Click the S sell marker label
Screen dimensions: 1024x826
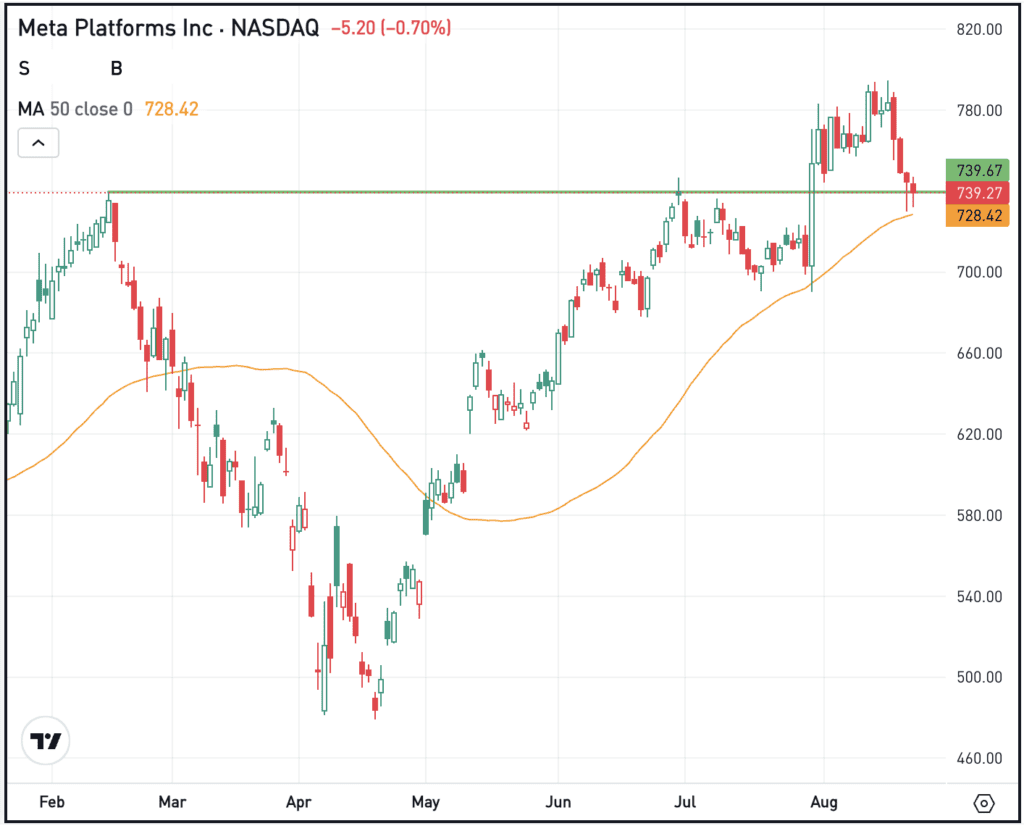(24, 69)
